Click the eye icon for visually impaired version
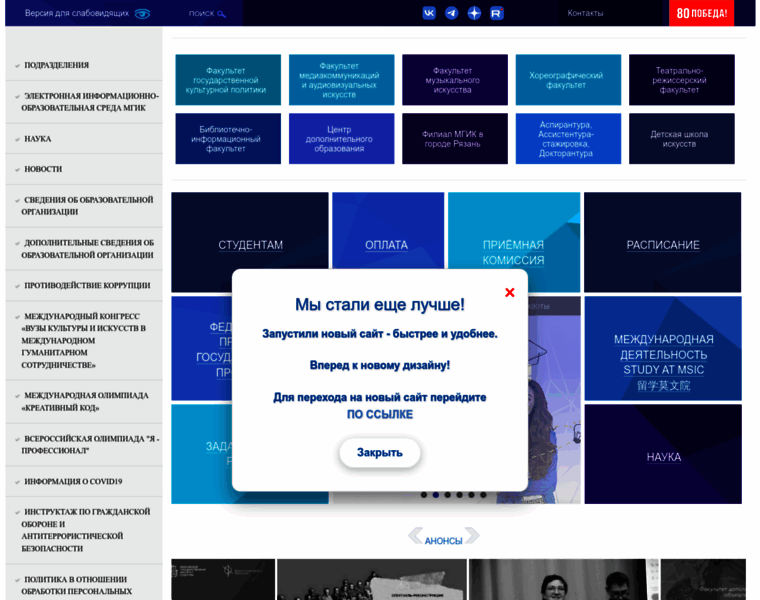This screenshot has height=600, width=760. point(142,14)
